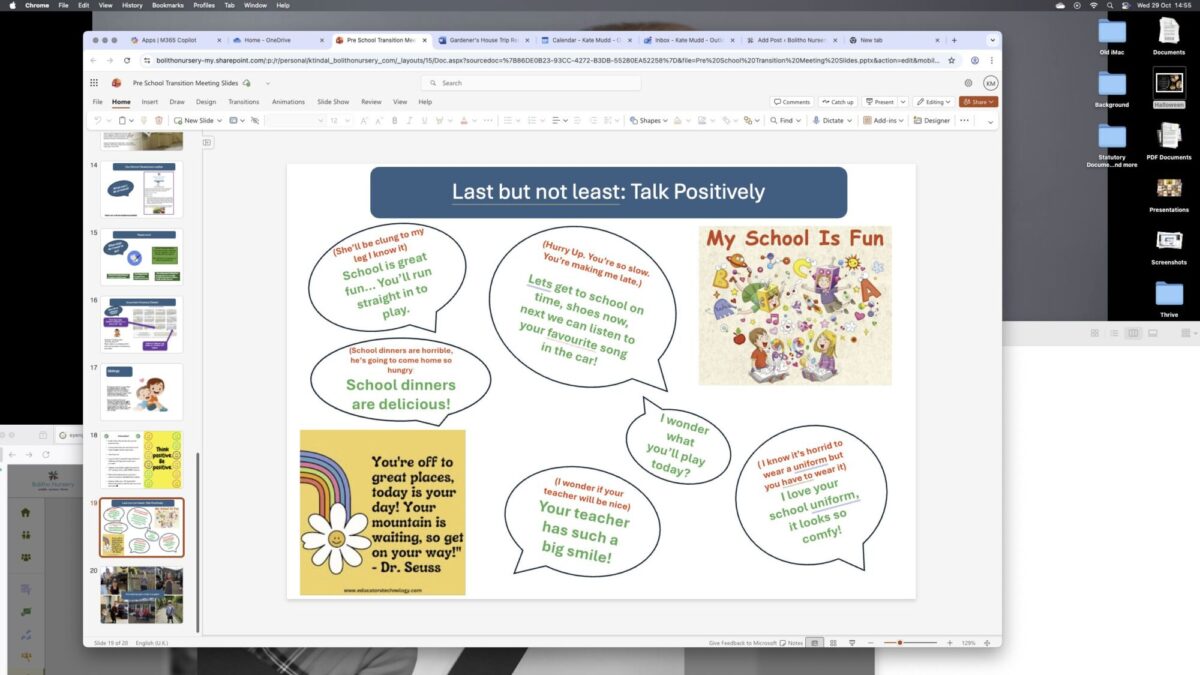Click the Dictate microphone icon
Screen dimensions: 1200x675
(x=813, y=120)
